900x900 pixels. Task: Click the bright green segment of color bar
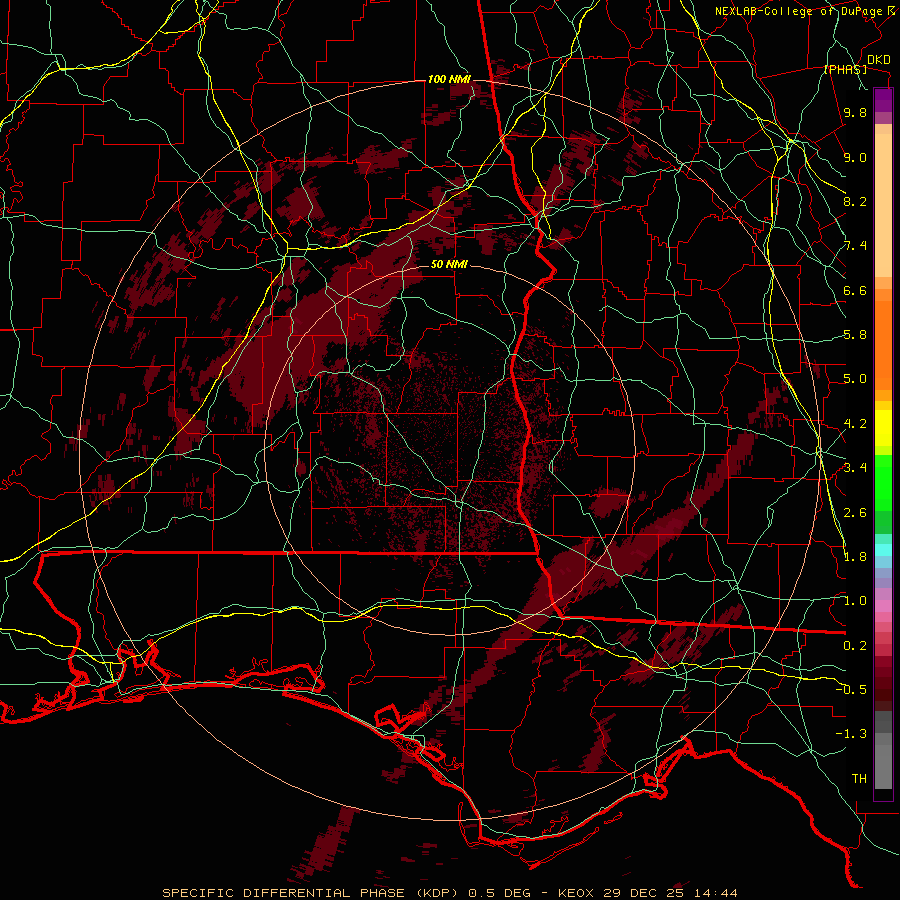[x=883, y=481]
